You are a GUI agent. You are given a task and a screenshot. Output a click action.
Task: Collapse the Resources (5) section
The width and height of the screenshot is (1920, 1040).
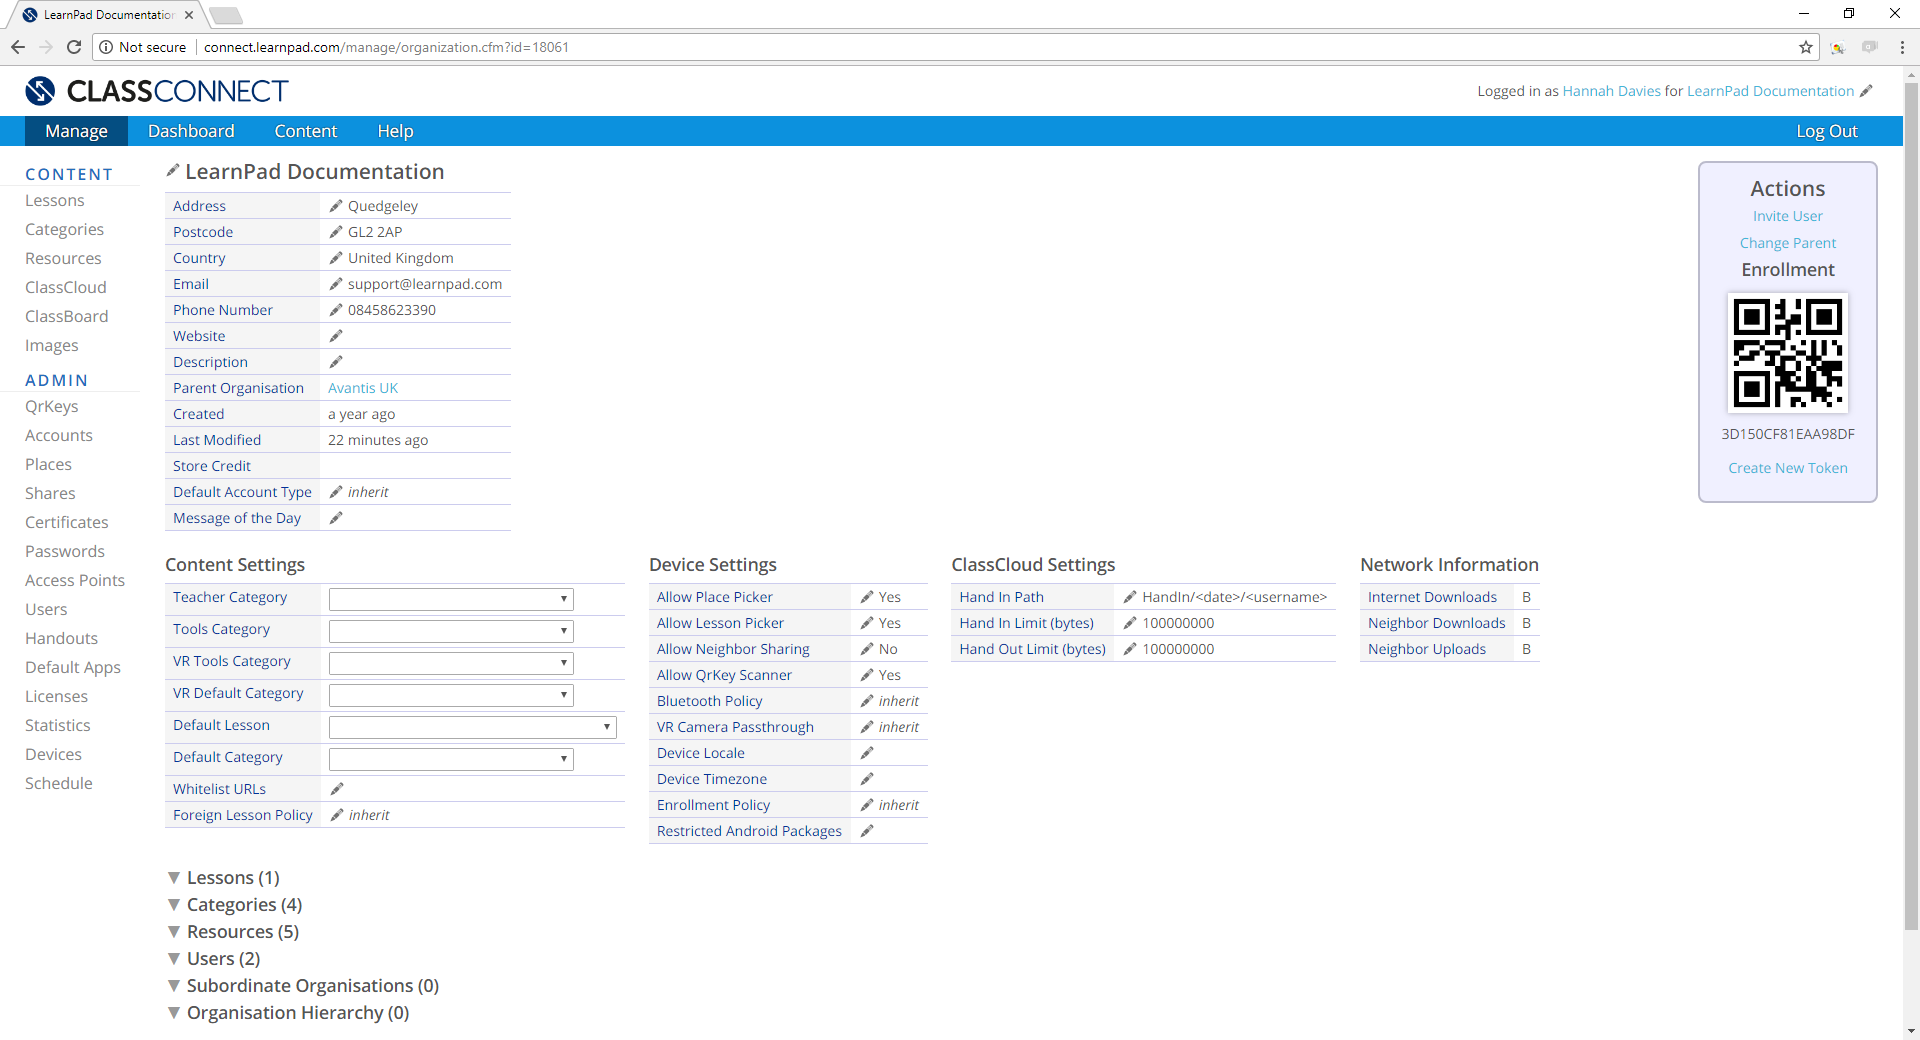click(x=174, y=932)
